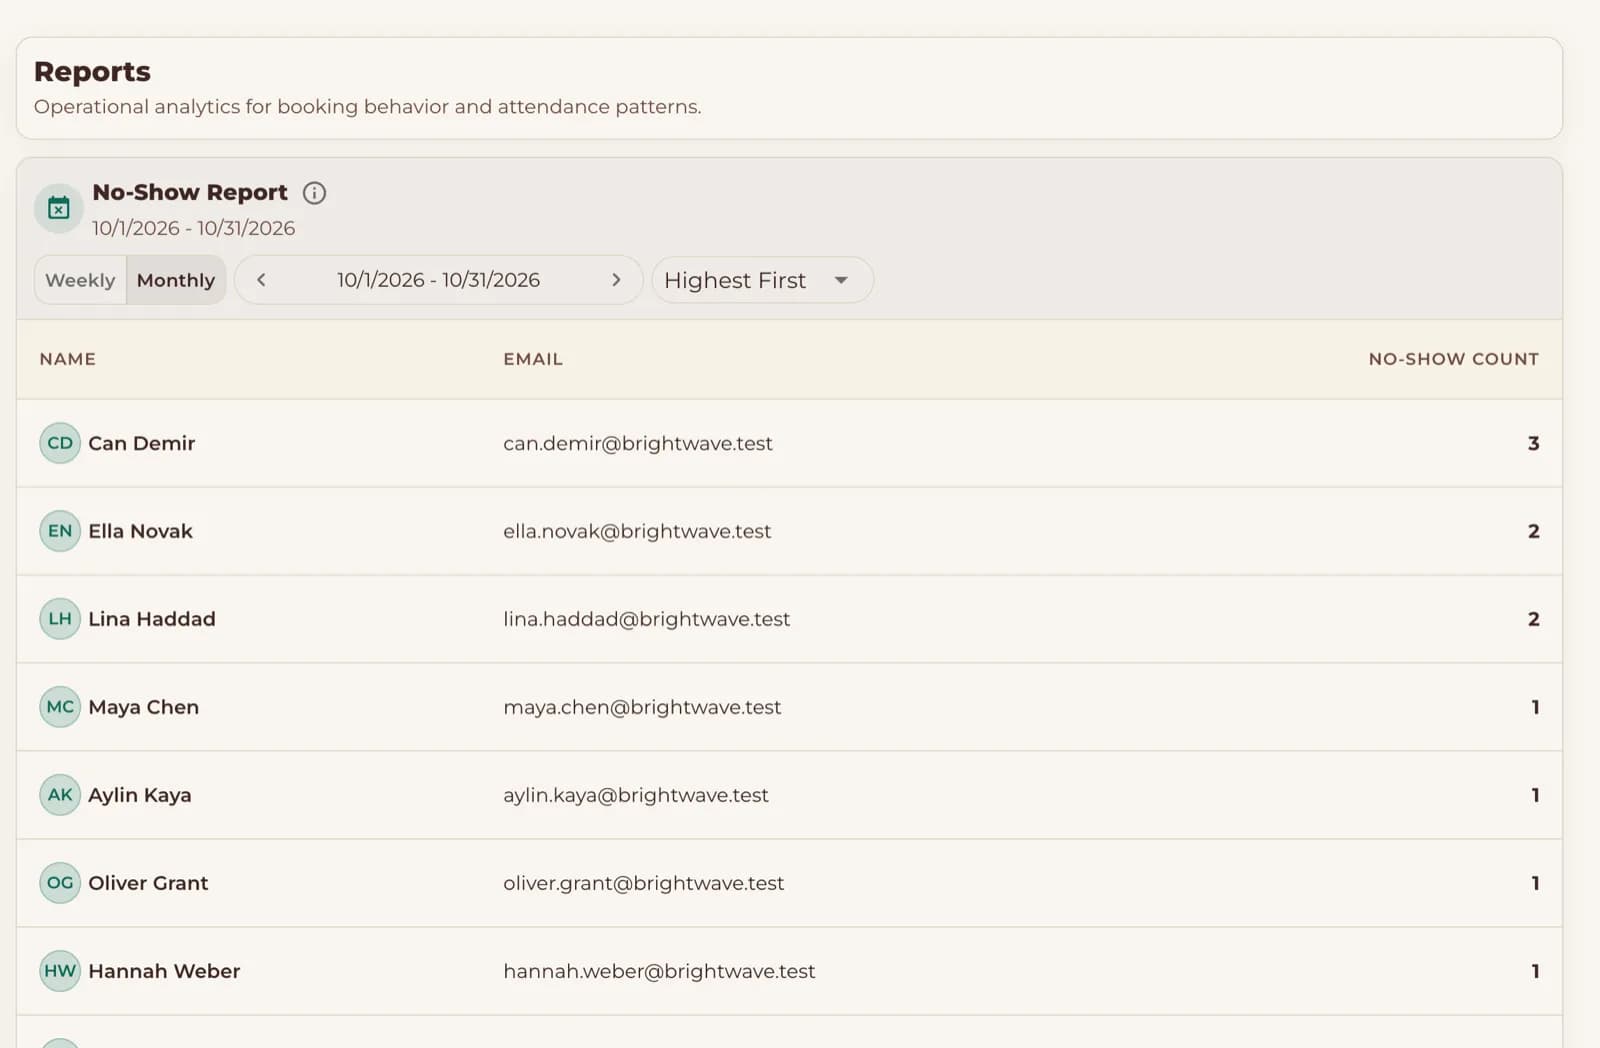Select the name Can Demir
The height and width of the screenshot is (1048, 1600).
click(142, 443)
